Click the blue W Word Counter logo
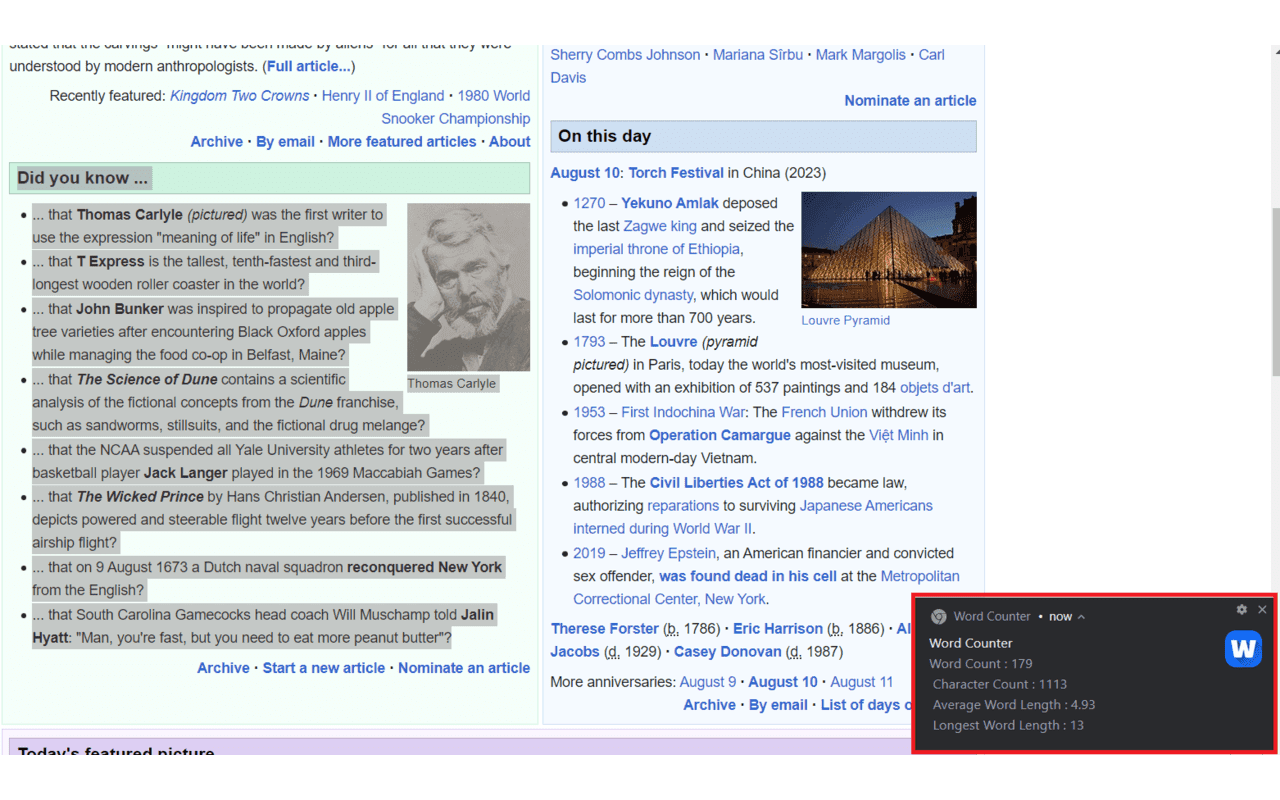Viewport: 1280px width, 800px height. click(x=1243, y=649)
